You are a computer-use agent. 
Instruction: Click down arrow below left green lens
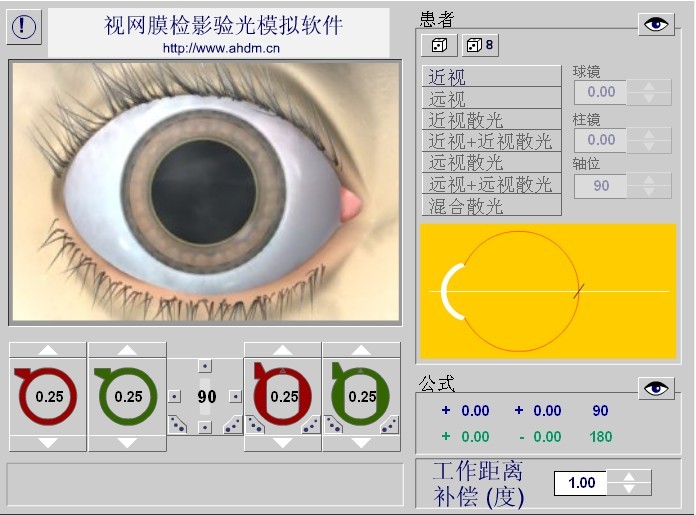pyautogui.click(x=127, y=443)
